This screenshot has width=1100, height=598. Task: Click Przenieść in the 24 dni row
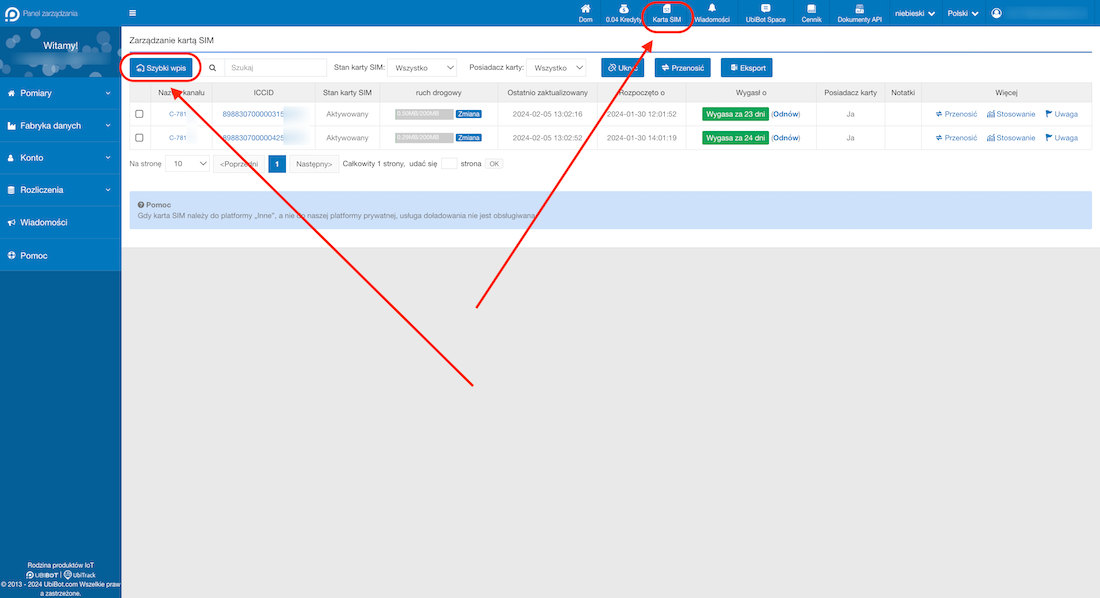[956, 138]
